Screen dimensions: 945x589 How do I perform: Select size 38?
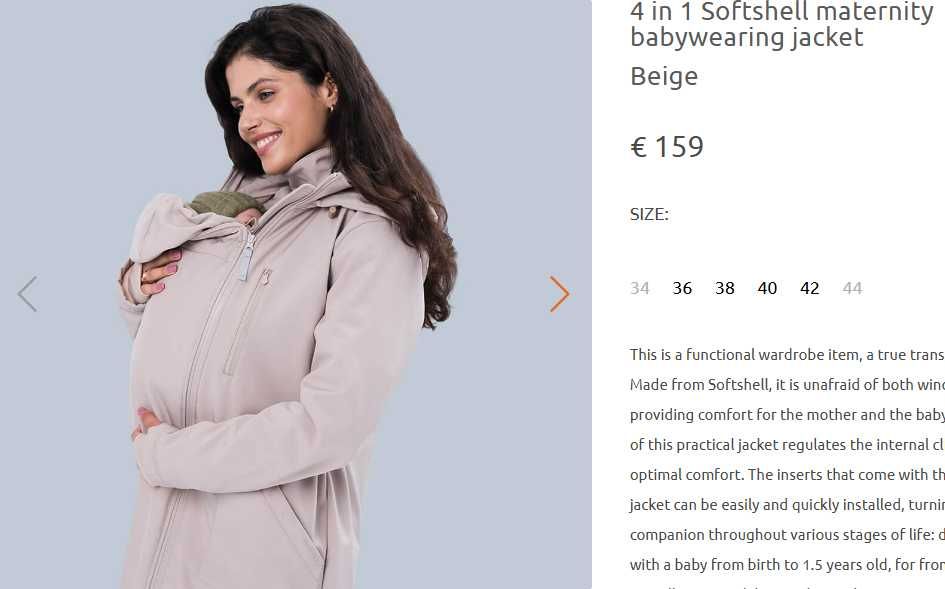pos(724,288)
